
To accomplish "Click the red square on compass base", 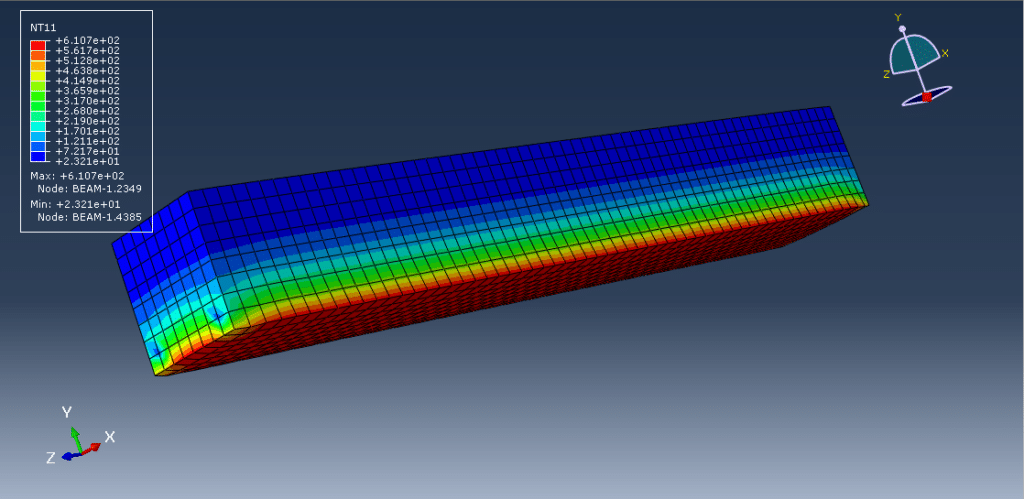I will point(927,96).
